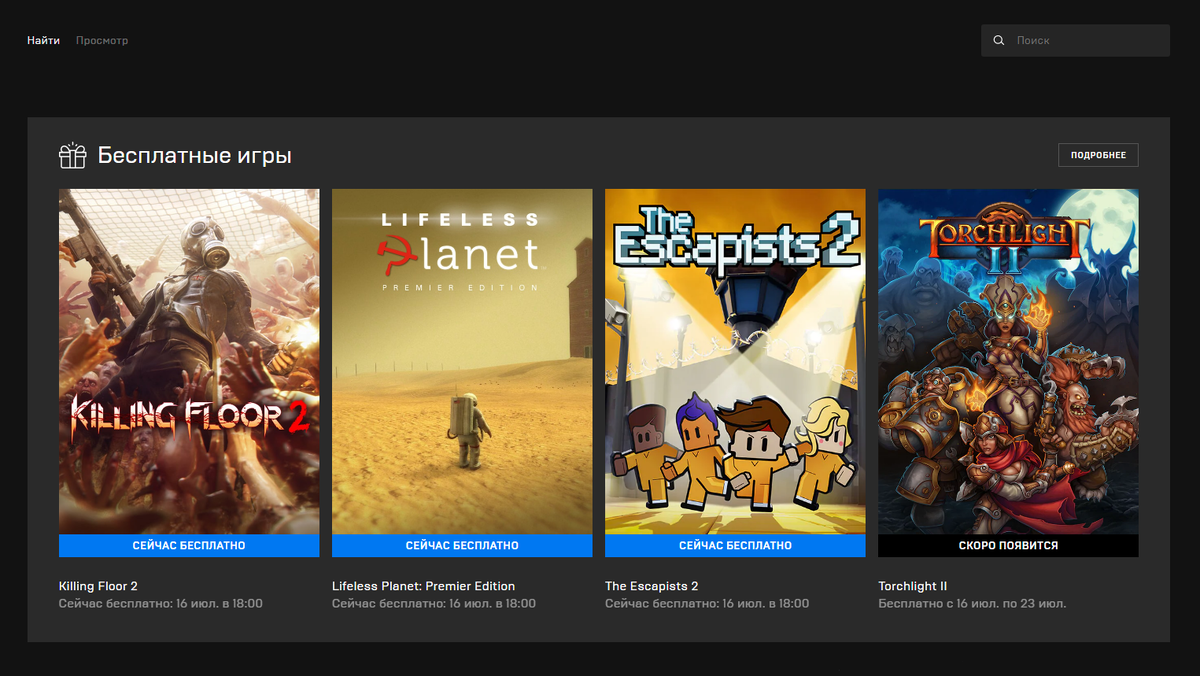Open The Escapists 2 game page
This screenshot has height=676, width=1200.
[x=651, y=586]
